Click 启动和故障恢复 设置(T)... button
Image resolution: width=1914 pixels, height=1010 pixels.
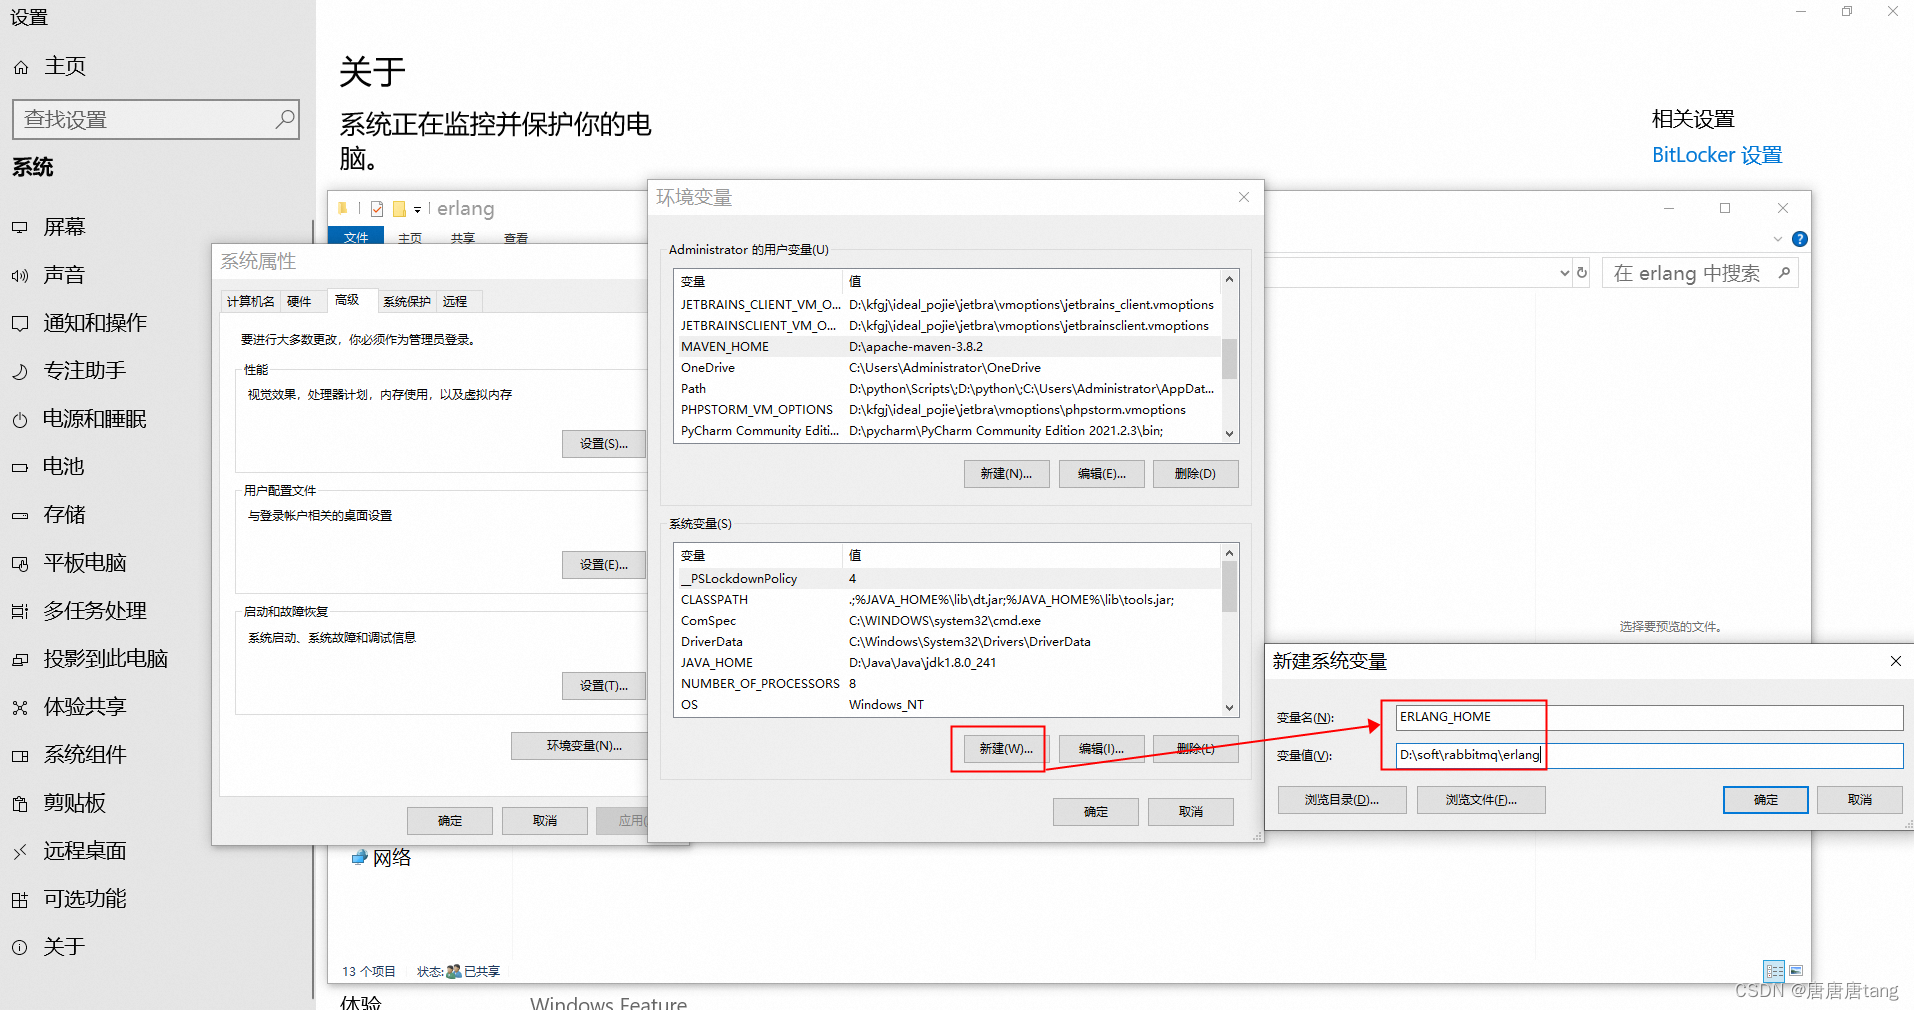pos(604,686)
